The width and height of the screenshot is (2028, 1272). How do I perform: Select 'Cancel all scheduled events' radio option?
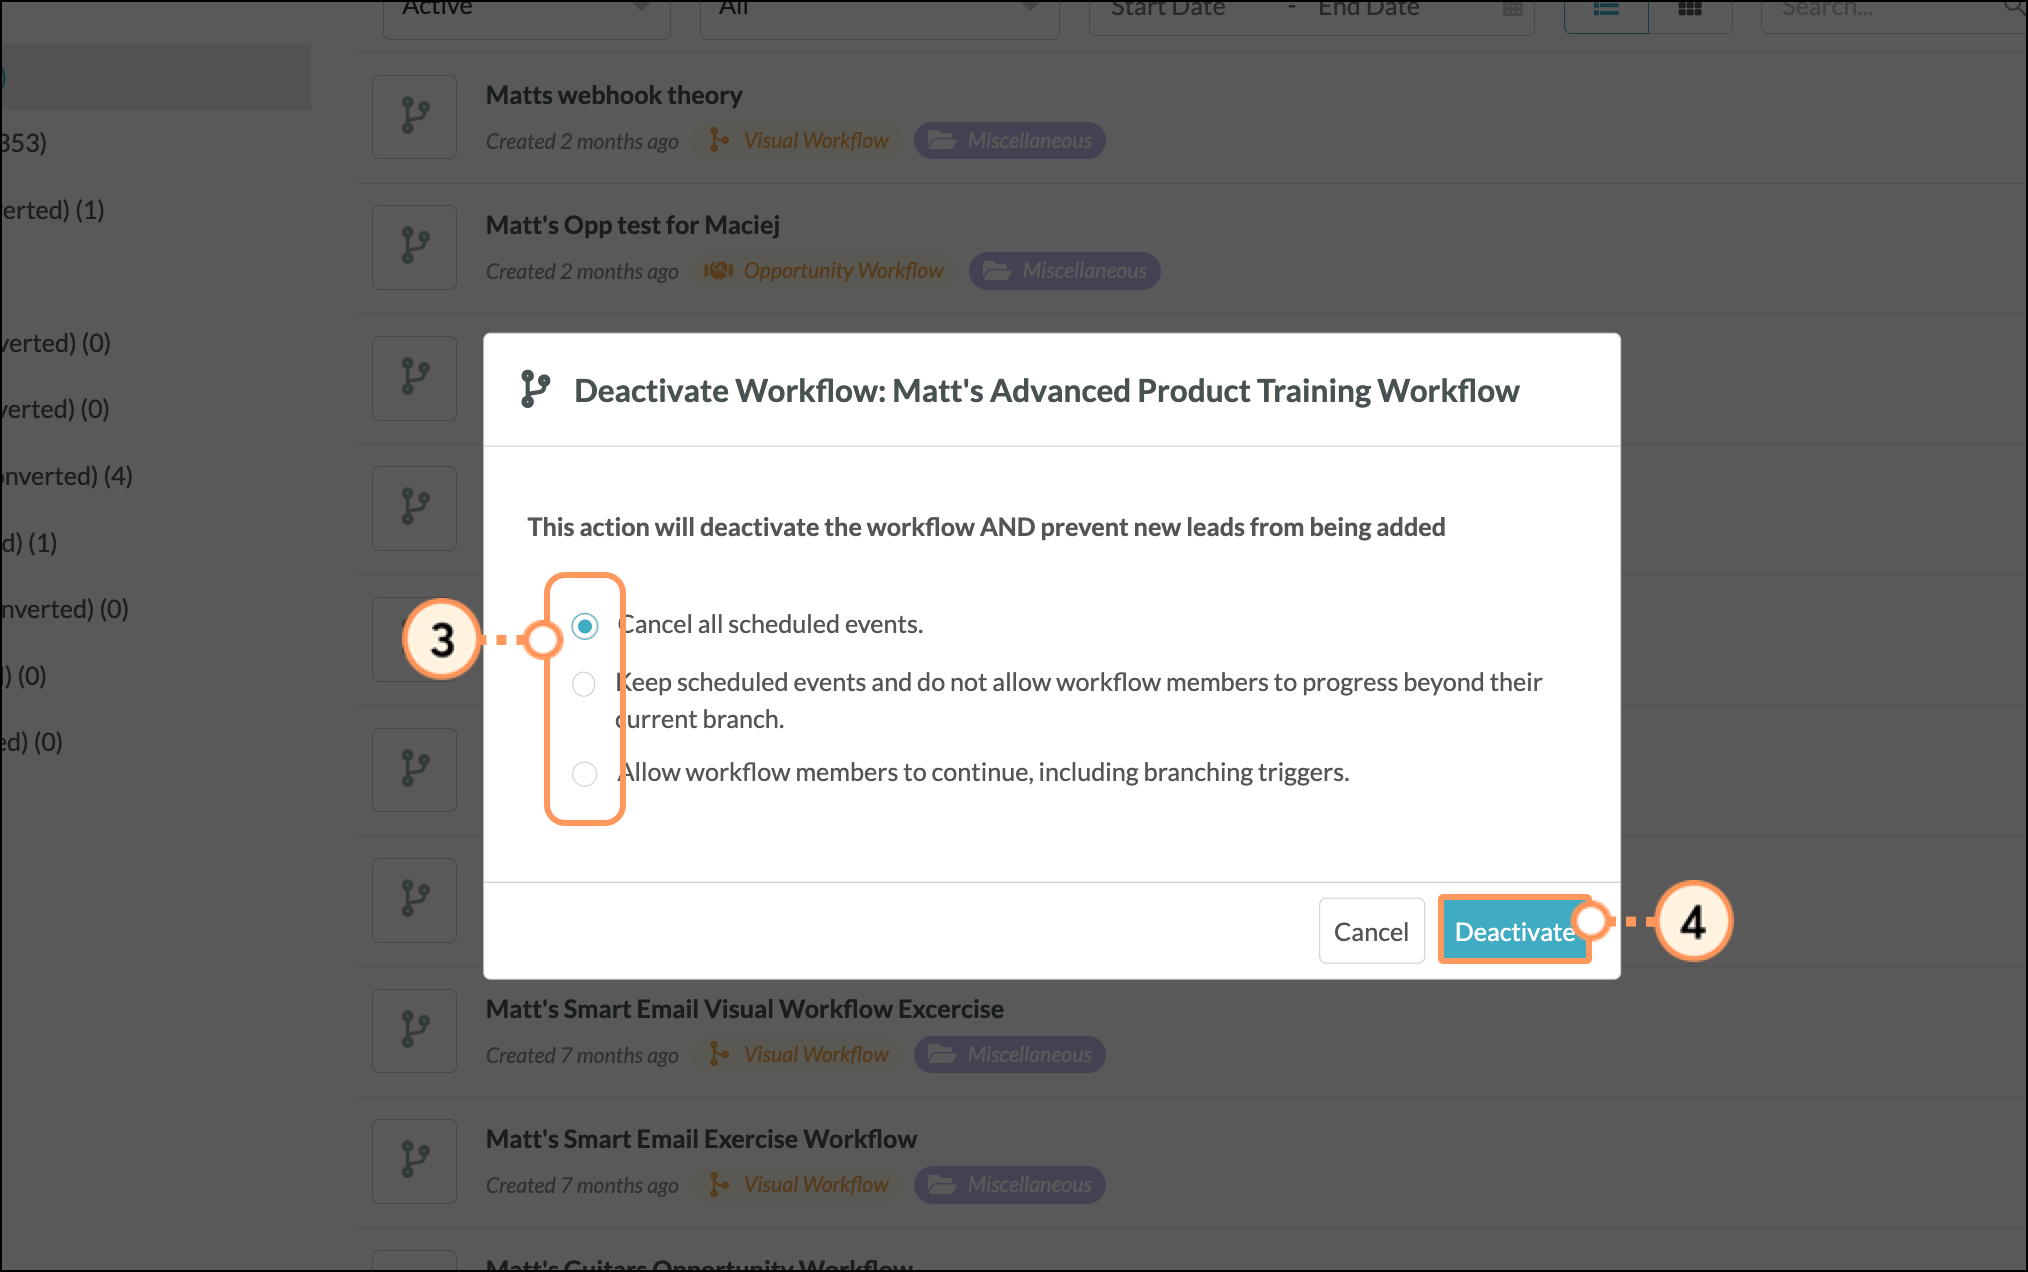pyautogui.click(x=585, y=626)
